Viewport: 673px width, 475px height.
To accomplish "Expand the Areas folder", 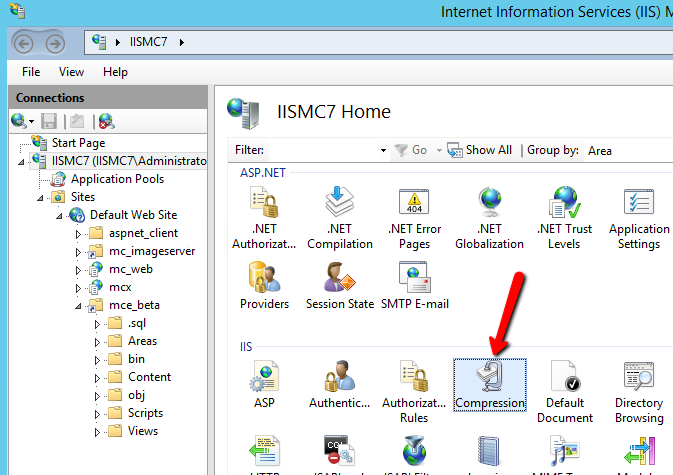I will click(x=97, y=342).
